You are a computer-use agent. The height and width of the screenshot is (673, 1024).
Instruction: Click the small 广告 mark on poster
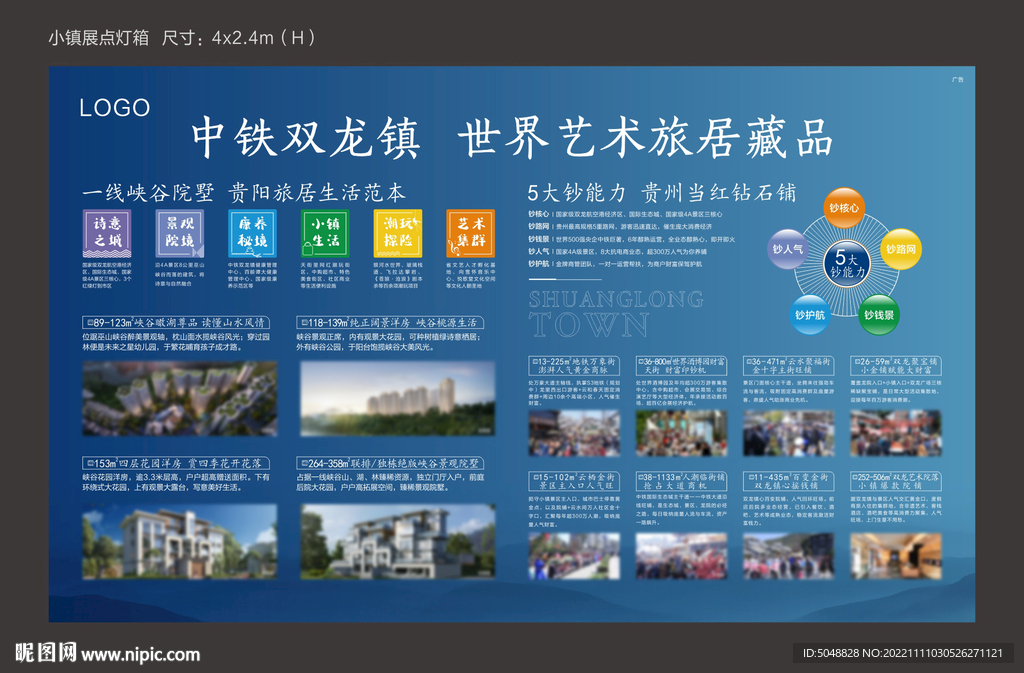(957, 80)
